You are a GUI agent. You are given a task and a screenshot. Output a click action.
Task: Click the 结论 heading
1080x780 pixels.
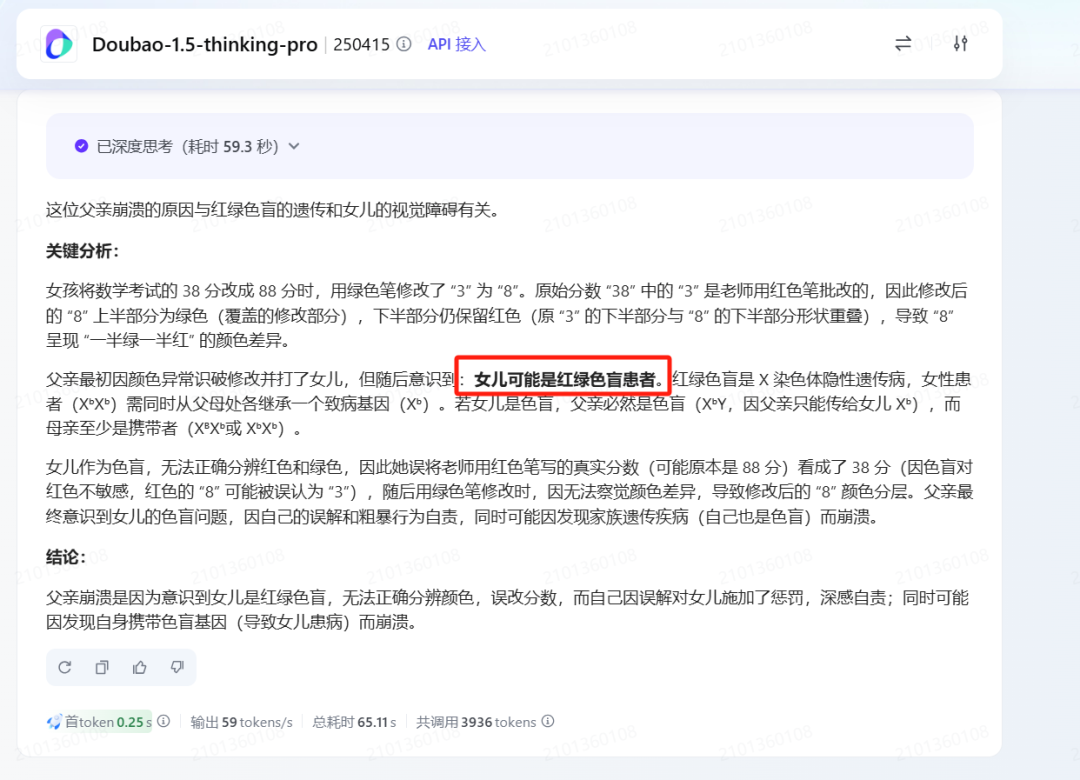tap(65, 557)
